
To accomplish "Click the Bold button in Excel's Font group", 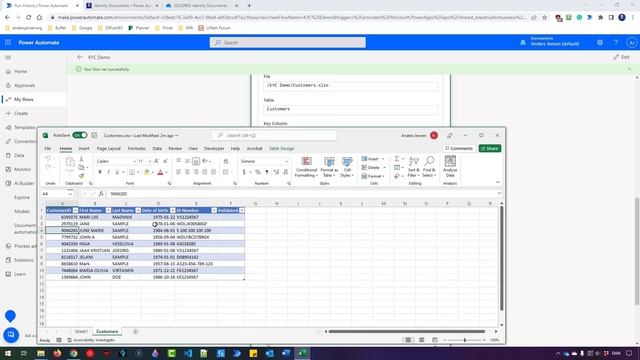I will 100,172.
